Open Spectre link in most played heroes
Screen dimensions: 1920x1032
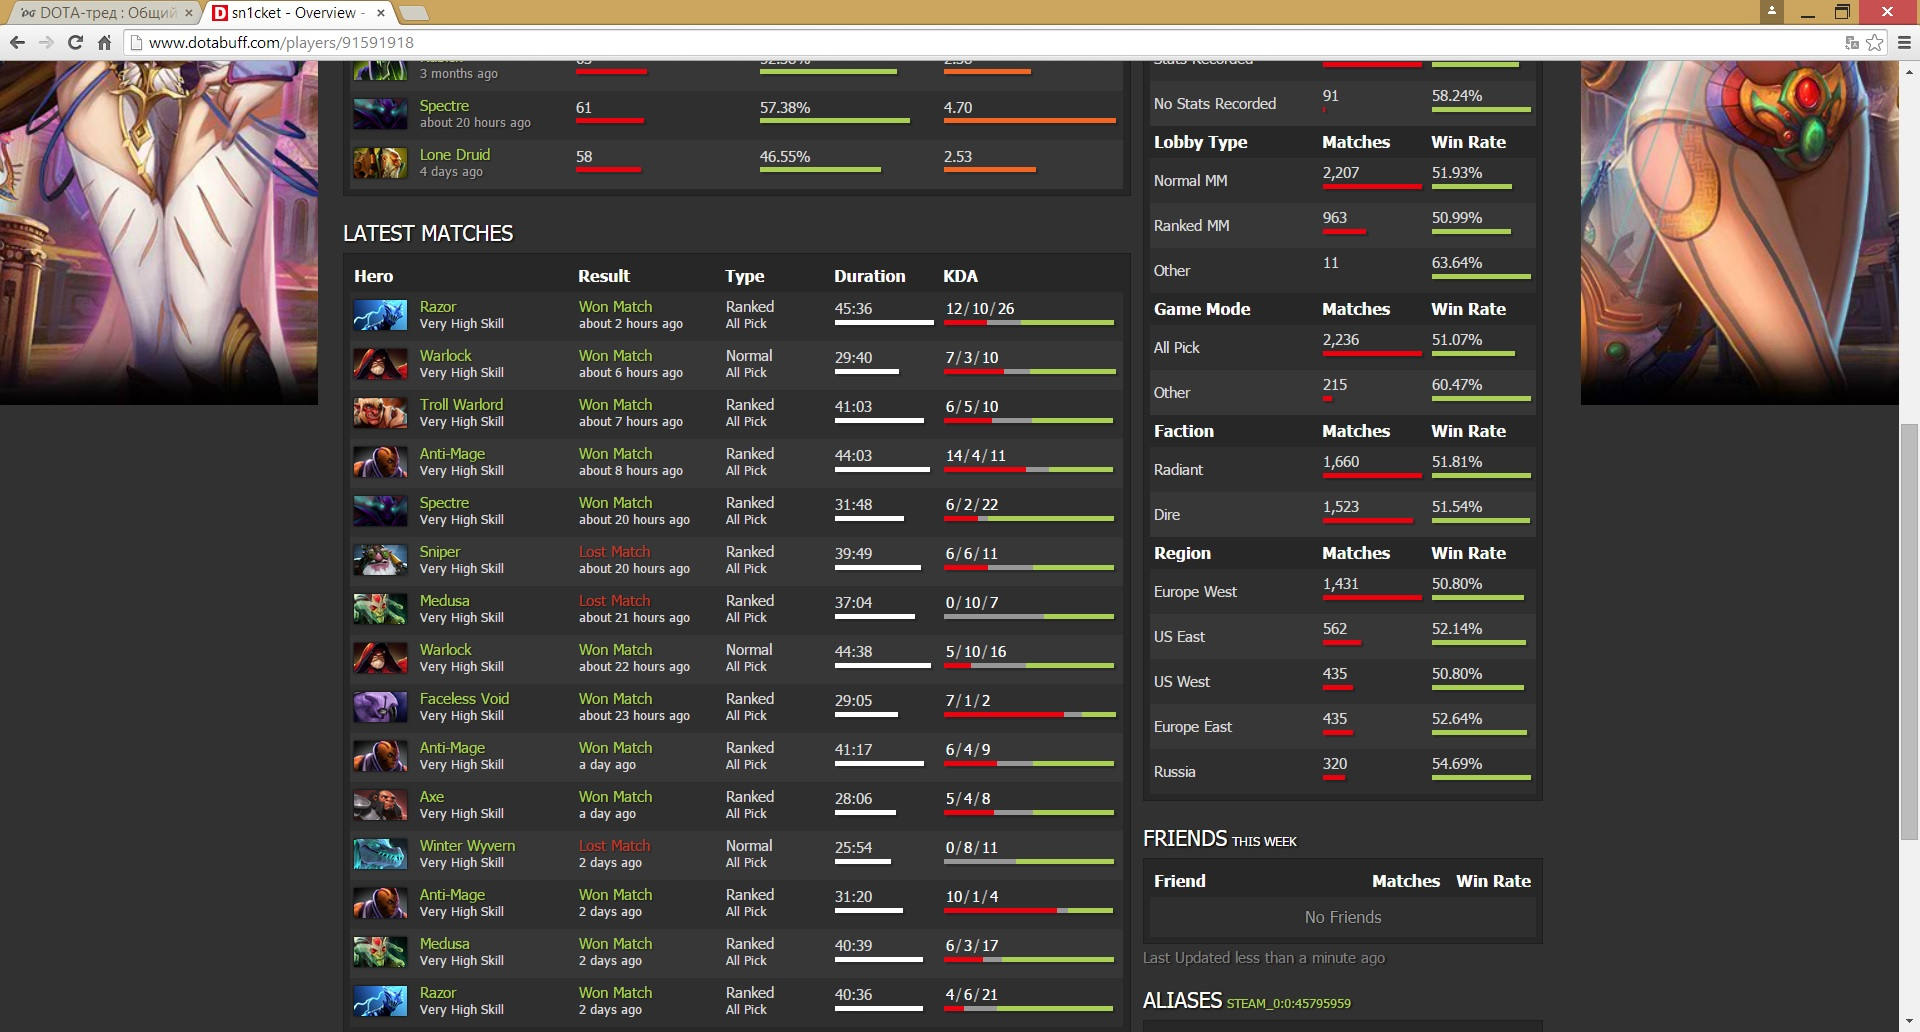click(444, 106)
